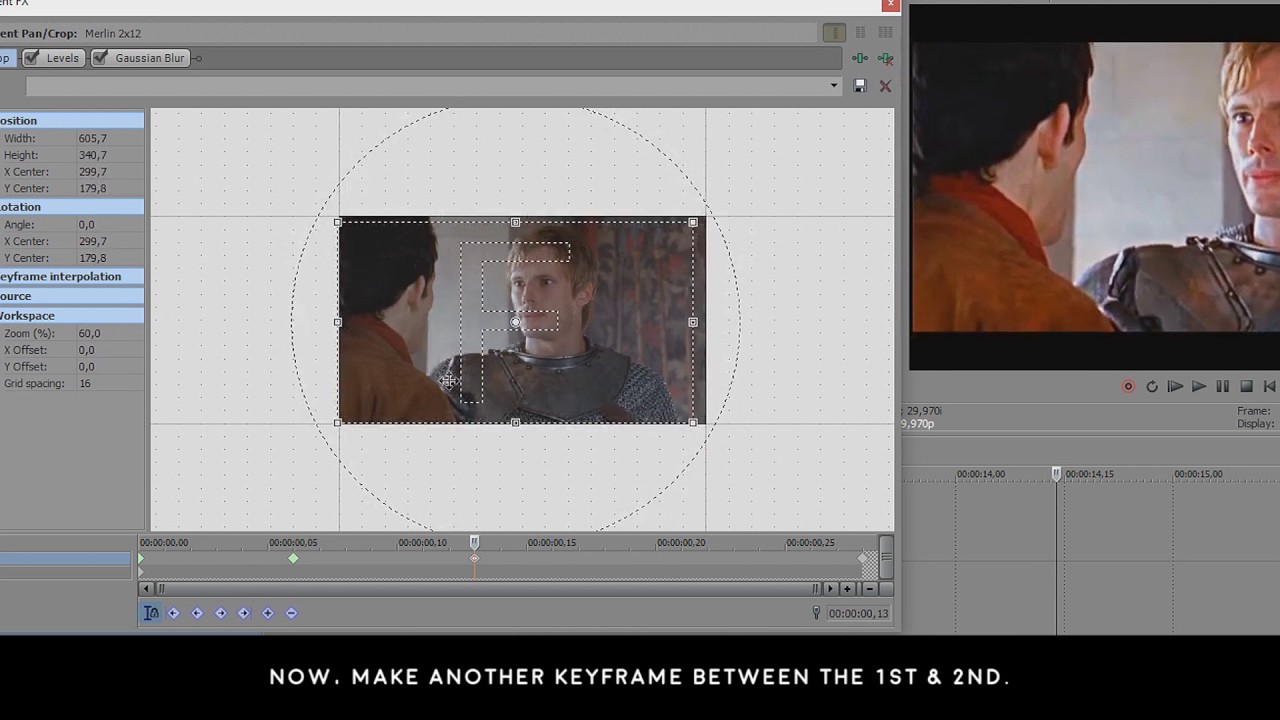Viewport: 1280px width, 720px height.
Task: Click the Sync Cursor button in keyframe toolbar
Action: (x=151, y=613)
